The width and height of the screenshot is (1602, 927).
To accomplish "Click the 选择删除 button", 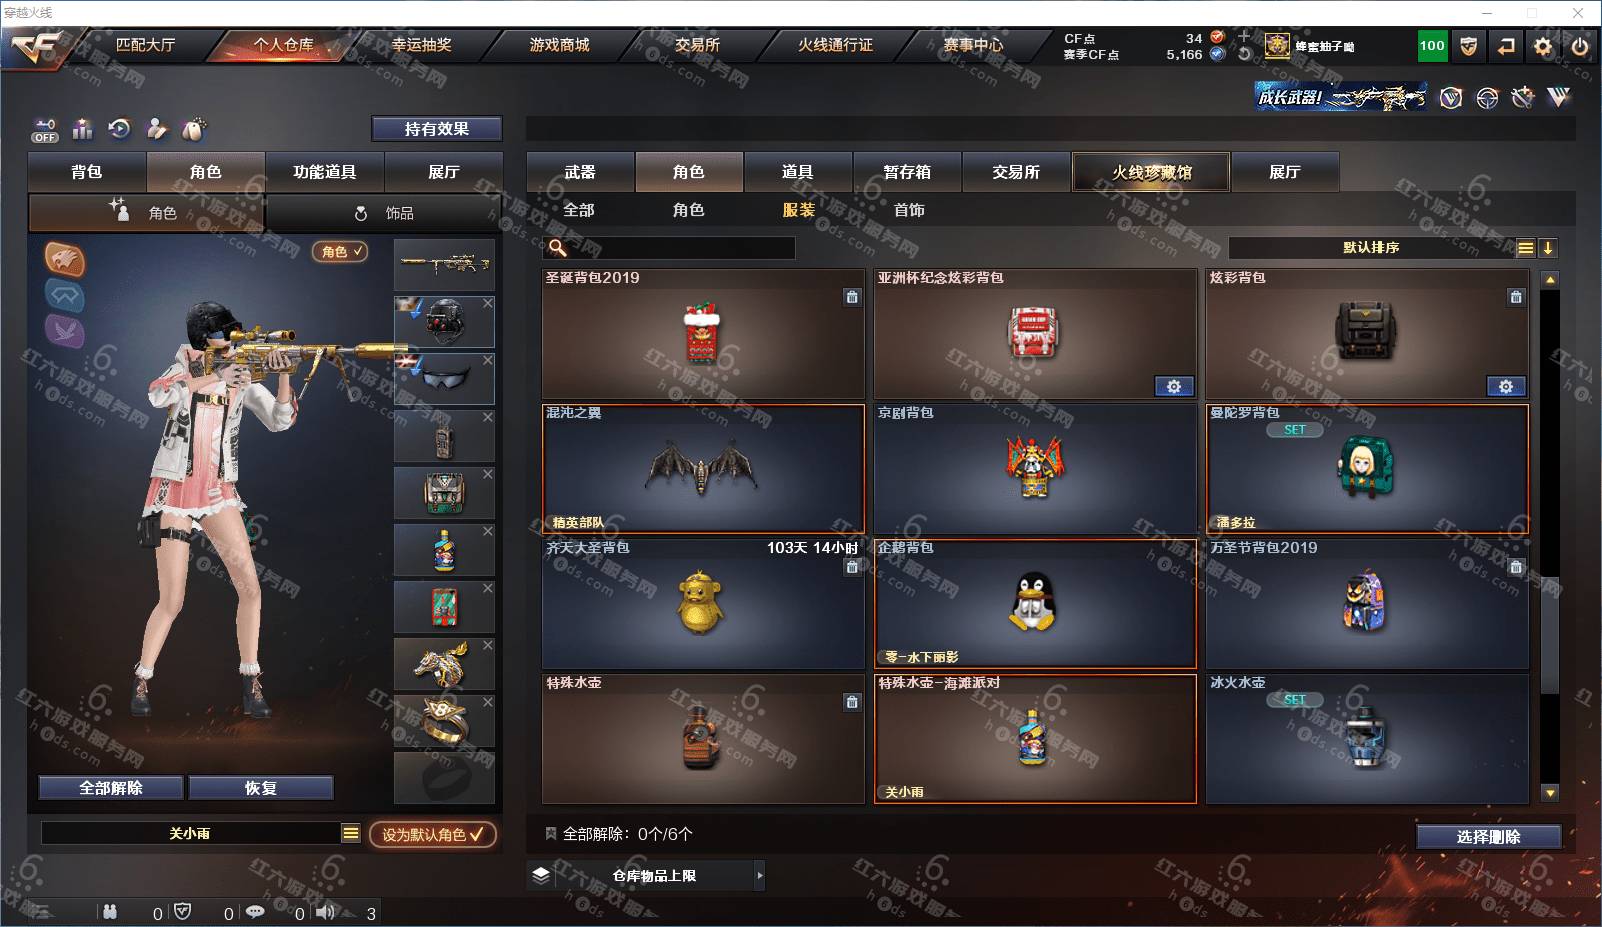I will (1489, 836).
